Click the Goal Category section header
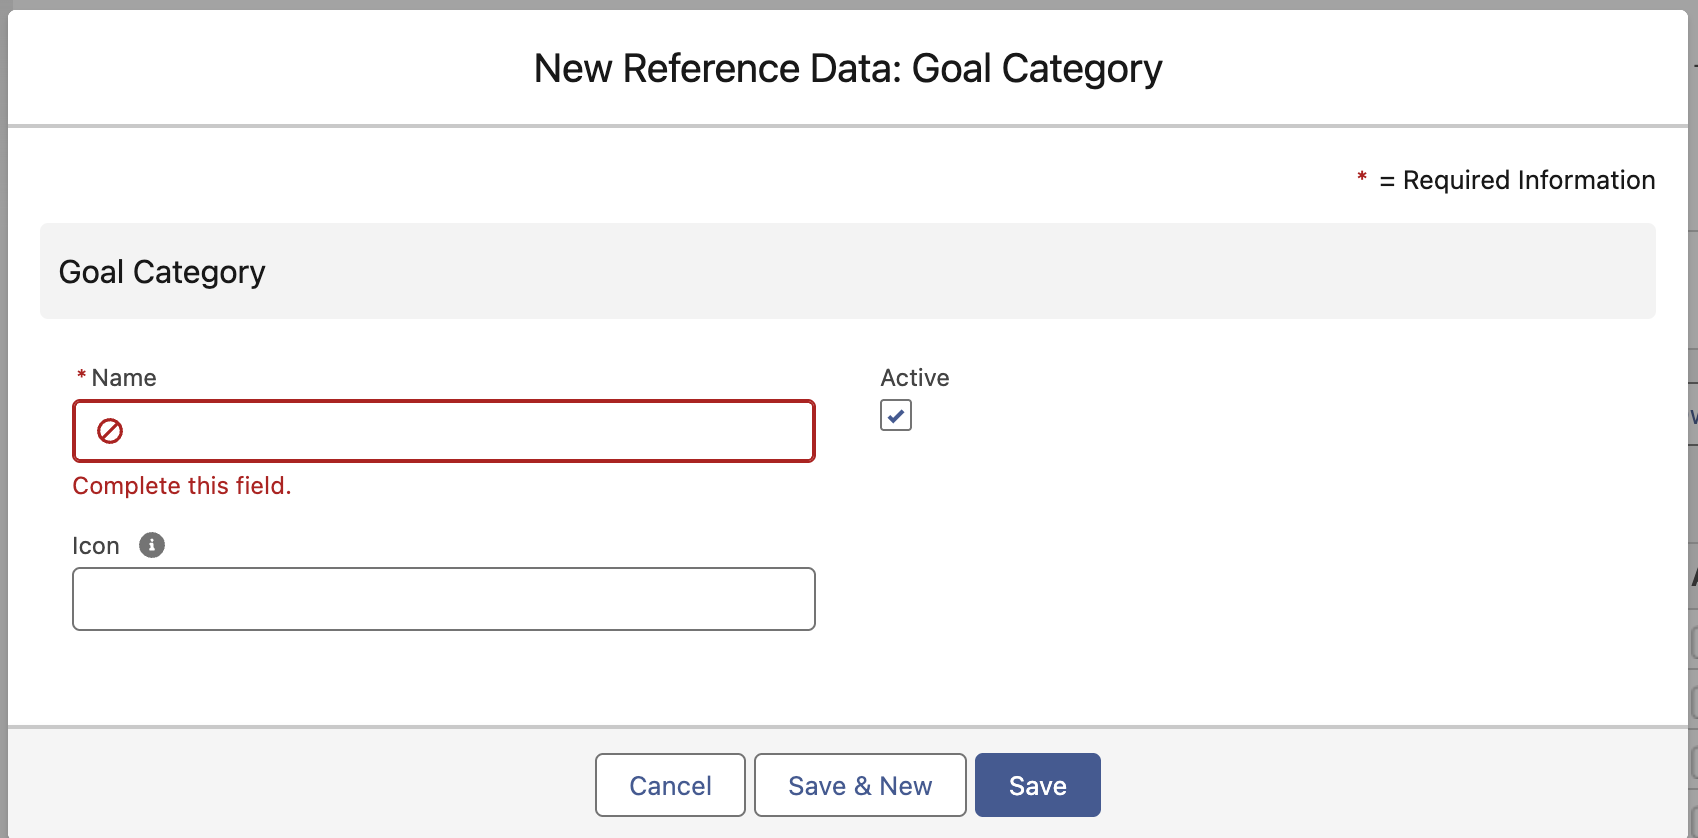 point(162,272)
